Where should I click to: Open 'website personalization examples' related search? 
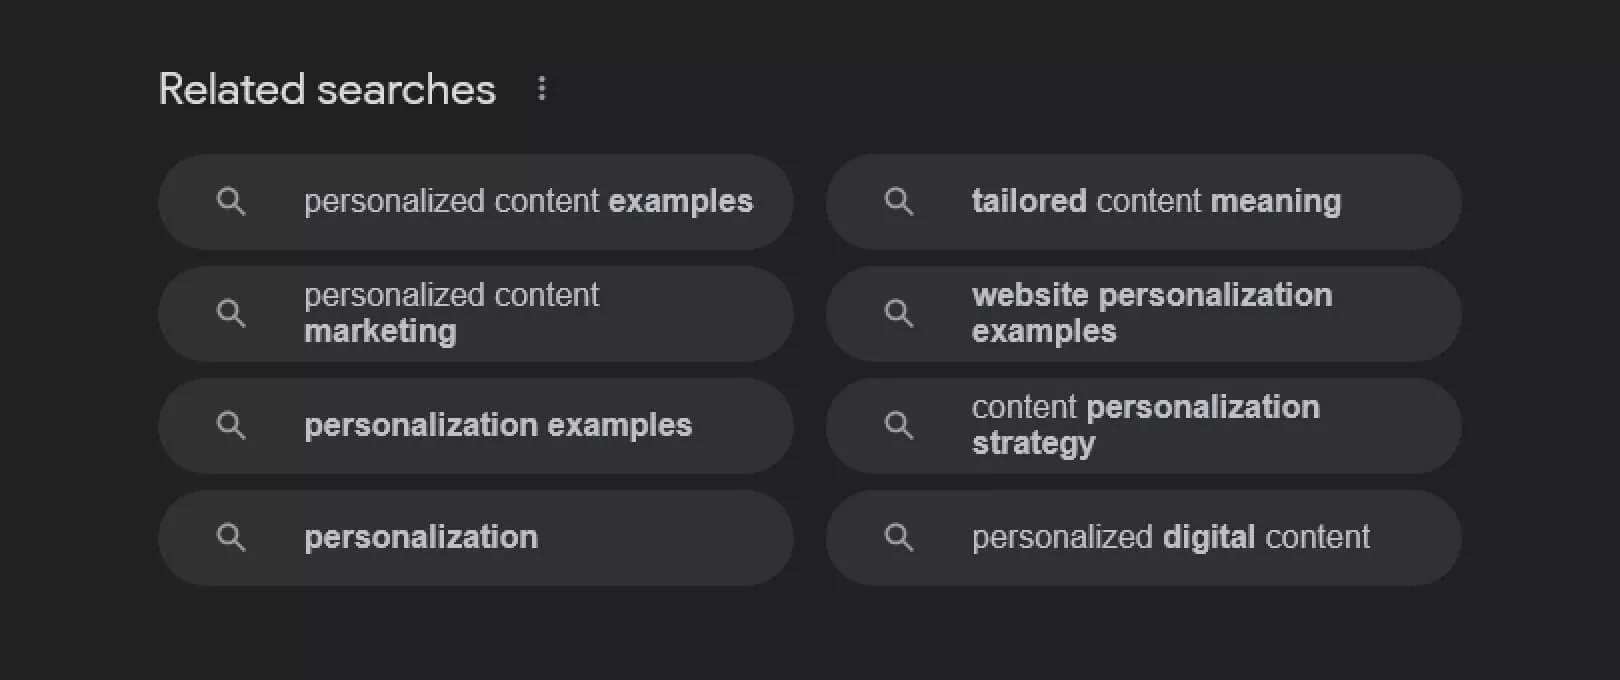[1151, 313]
